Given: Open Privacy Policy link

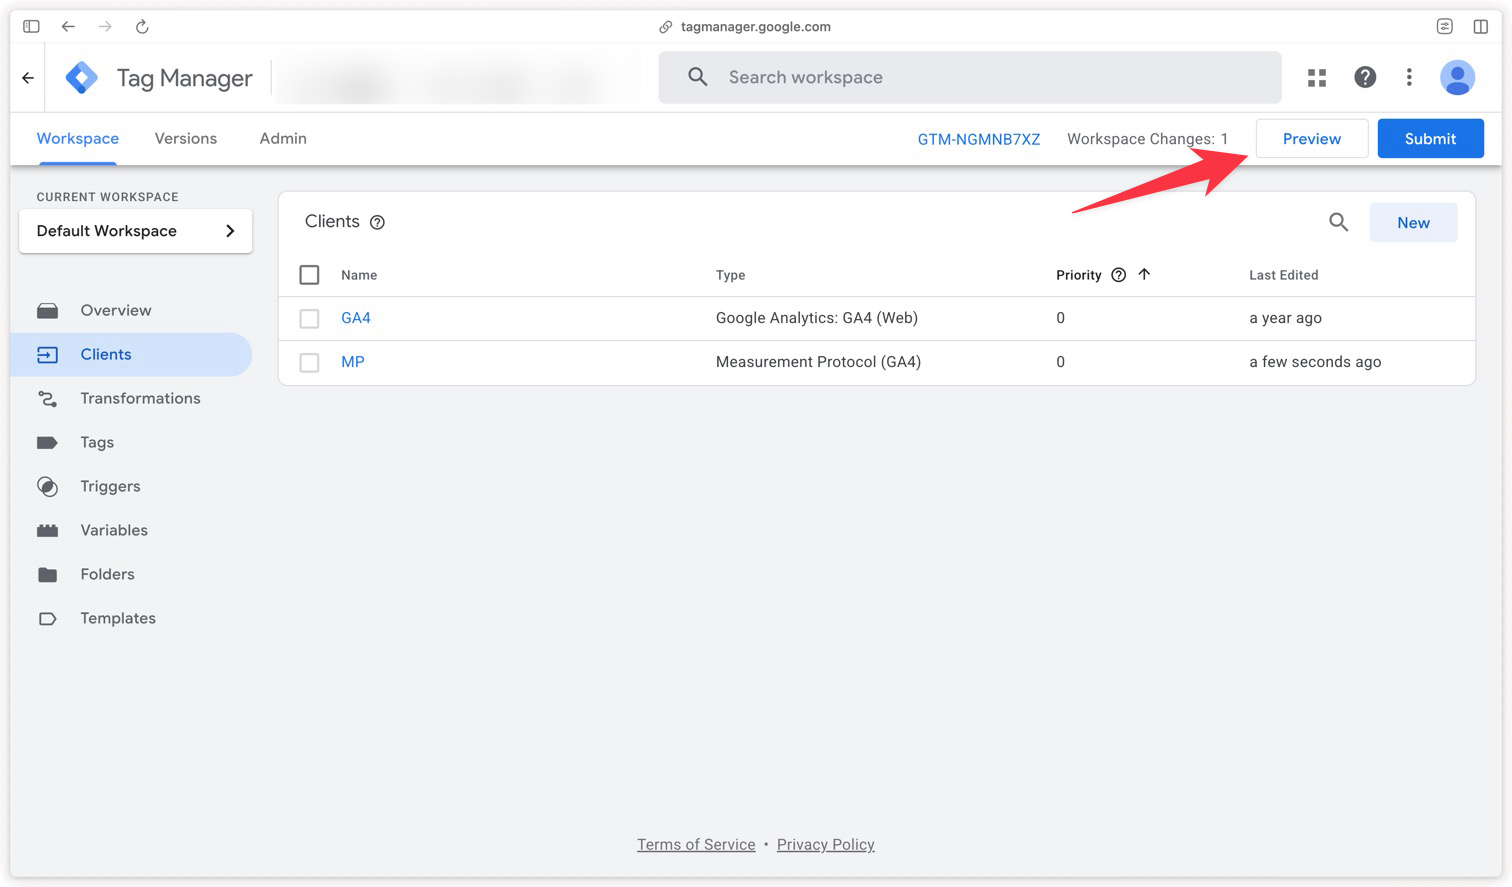Looking at the screenshot, I should coord(826,844).
